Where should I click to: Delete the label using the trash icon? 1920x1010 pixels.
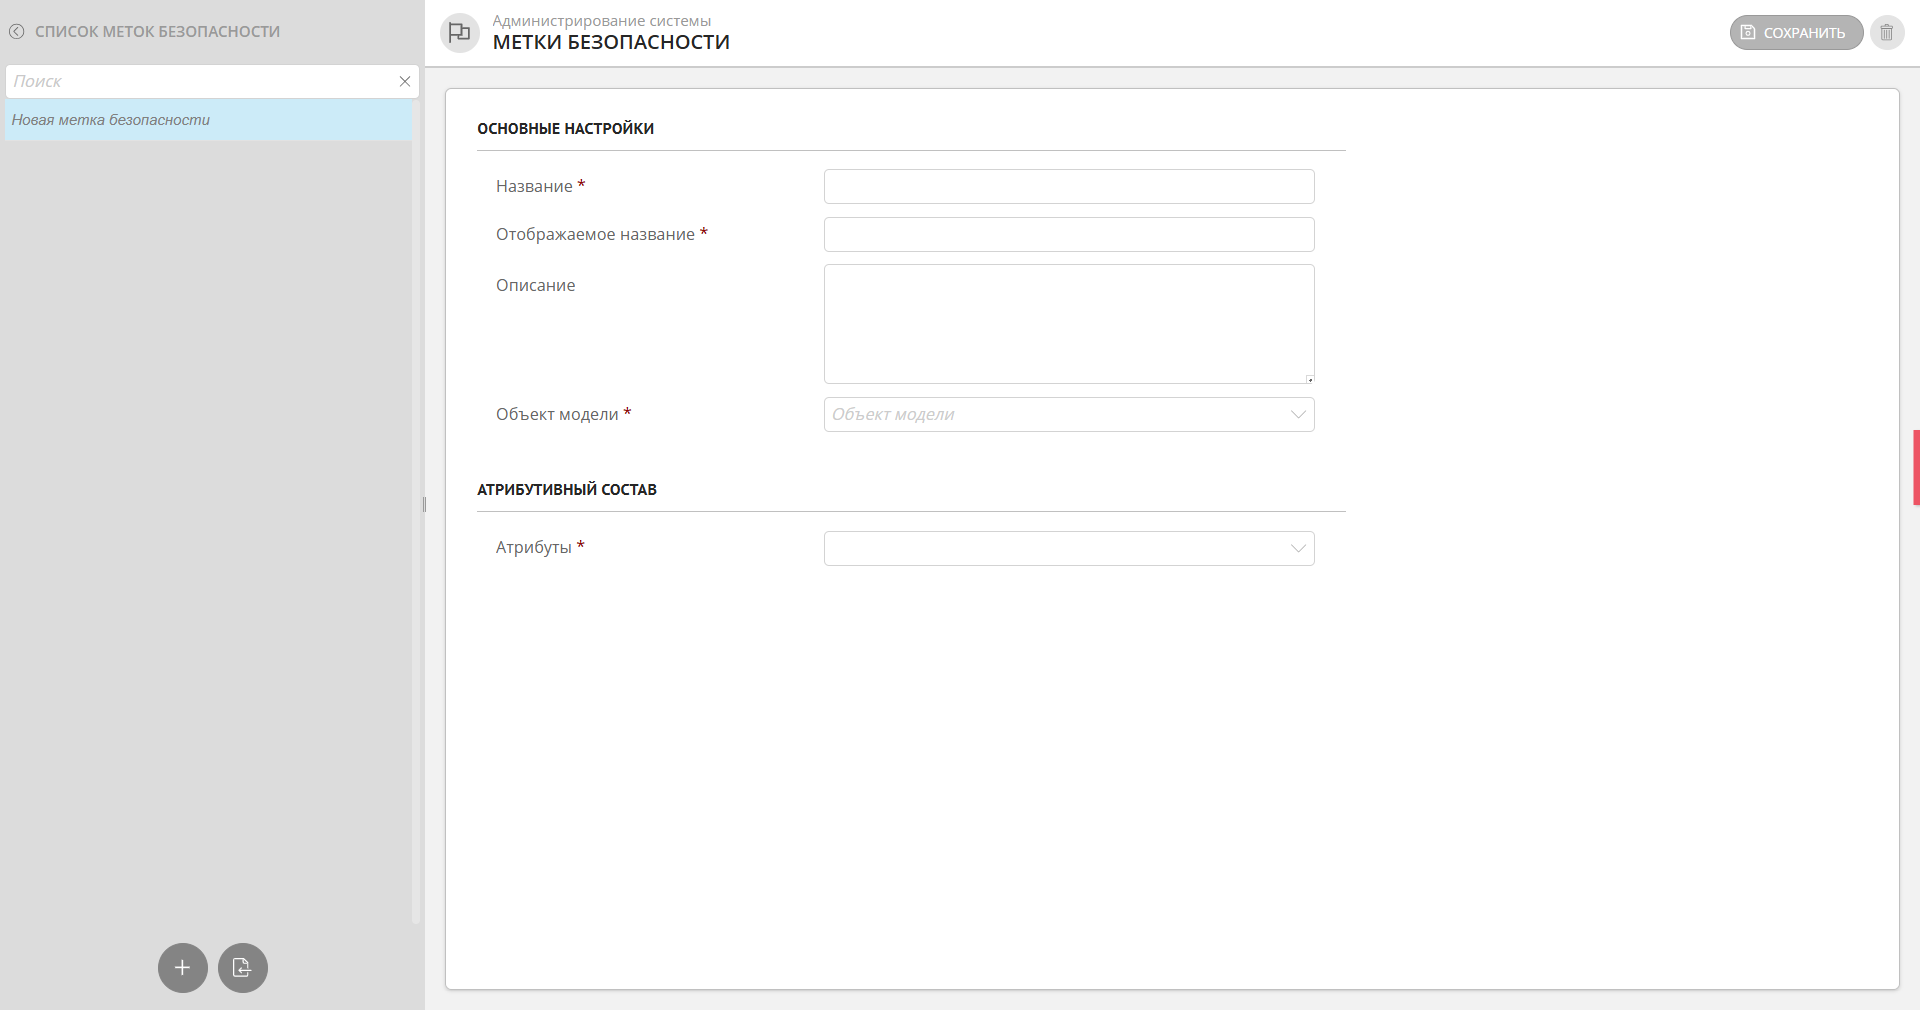pos(1887,33)
